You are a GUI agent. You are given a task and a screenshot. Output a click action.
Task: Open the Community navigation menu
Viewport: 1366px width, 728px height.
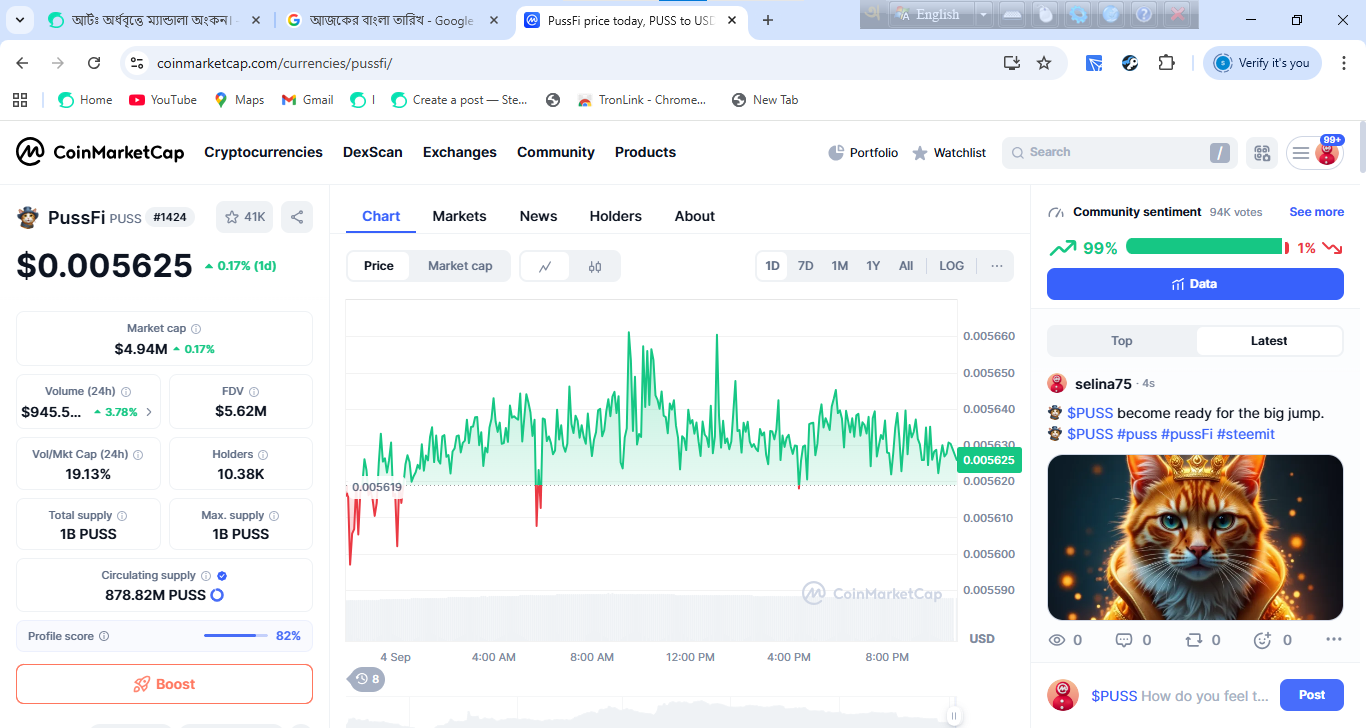coord(556,152)
